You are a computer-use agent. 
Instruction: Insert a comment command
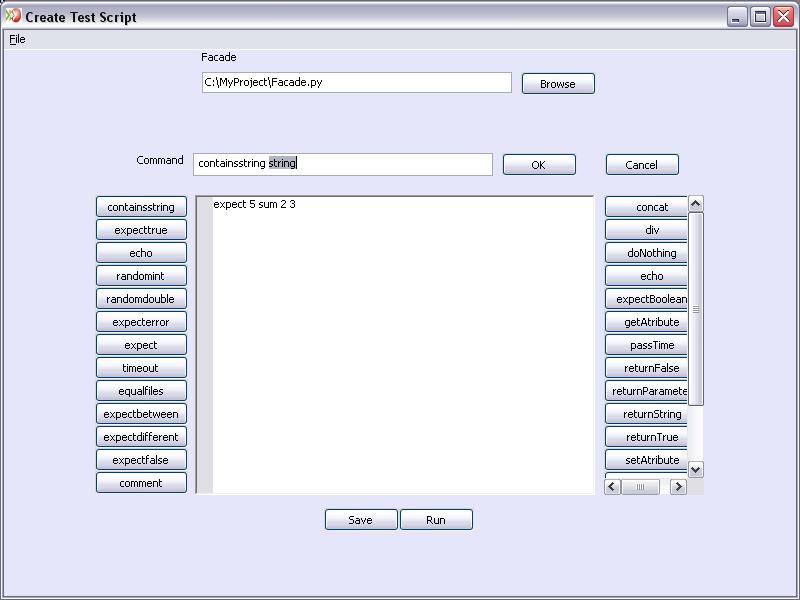click(x=141, y=483)
